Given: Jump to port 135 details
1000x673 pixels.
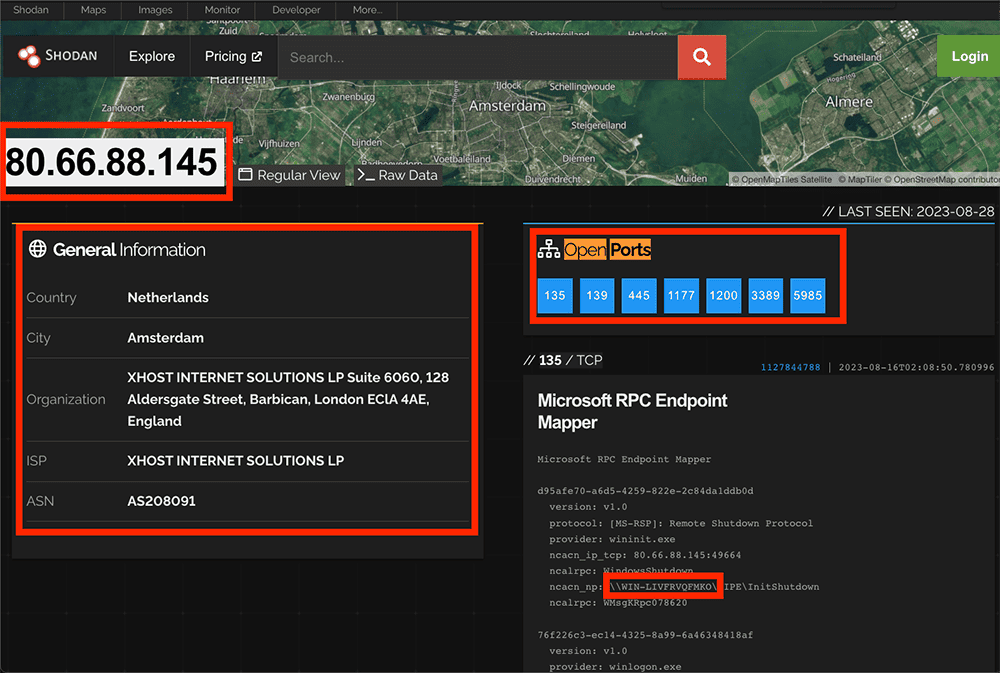Looking at the screenshot, I should (555, 296).
